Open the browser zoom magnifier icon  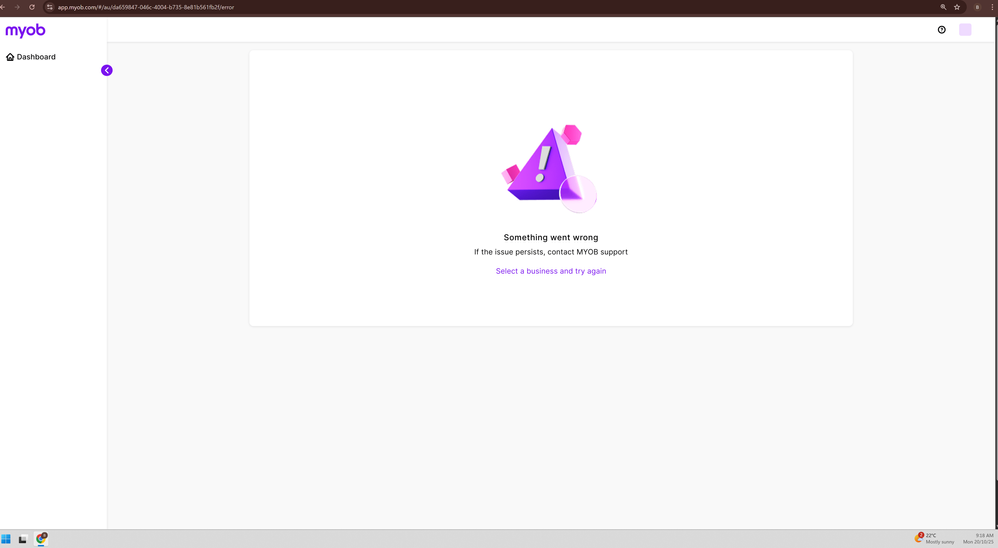click(x=943, y=7)
